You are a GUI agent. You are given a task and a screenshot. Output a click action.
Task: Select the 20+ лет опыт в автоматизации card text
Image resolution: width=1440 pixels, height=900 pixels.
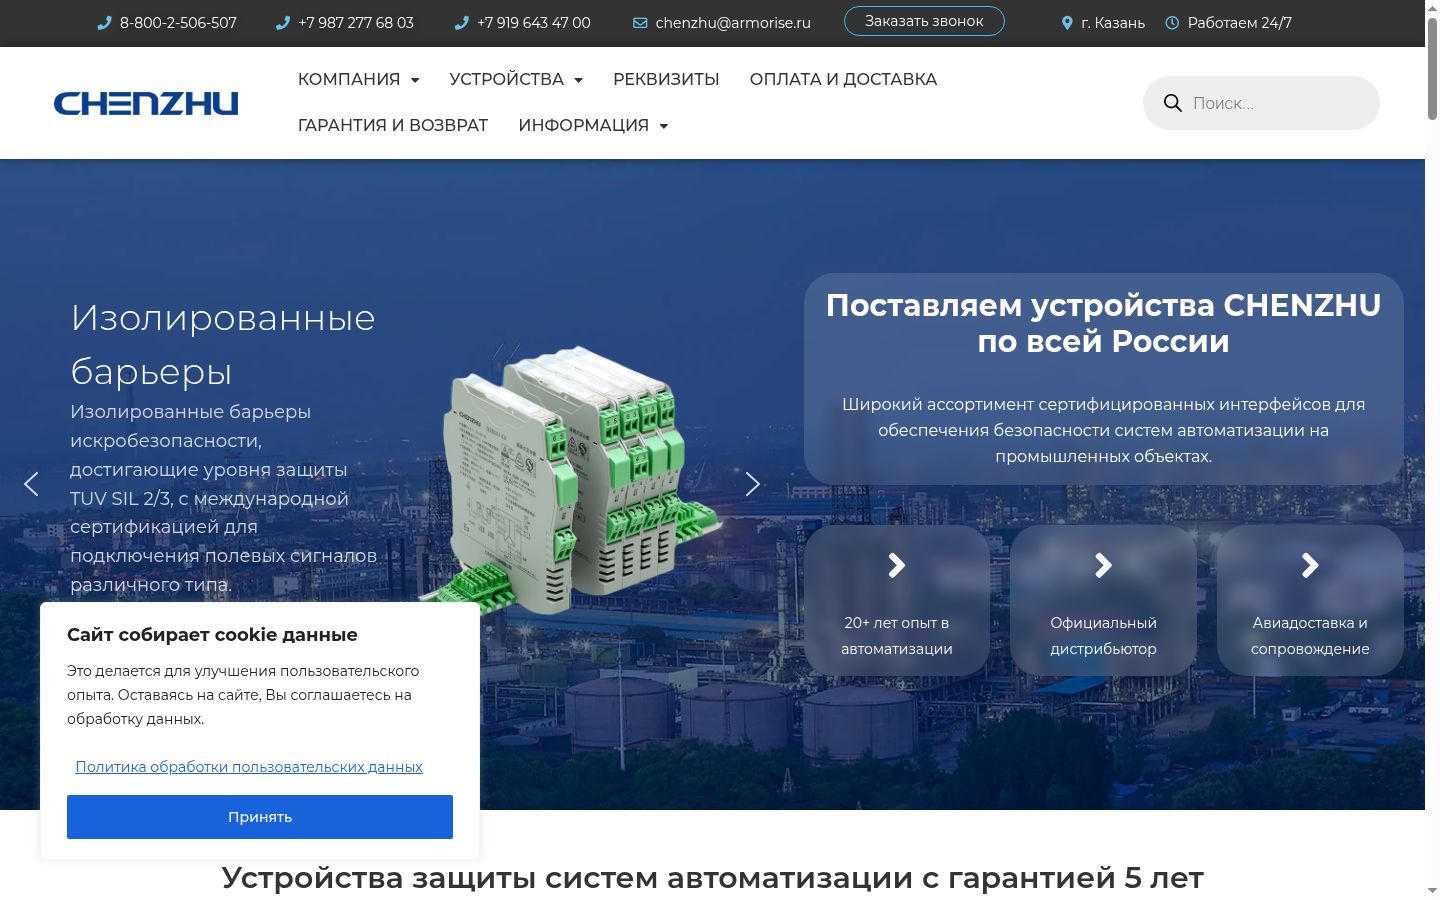click(897, 636)
